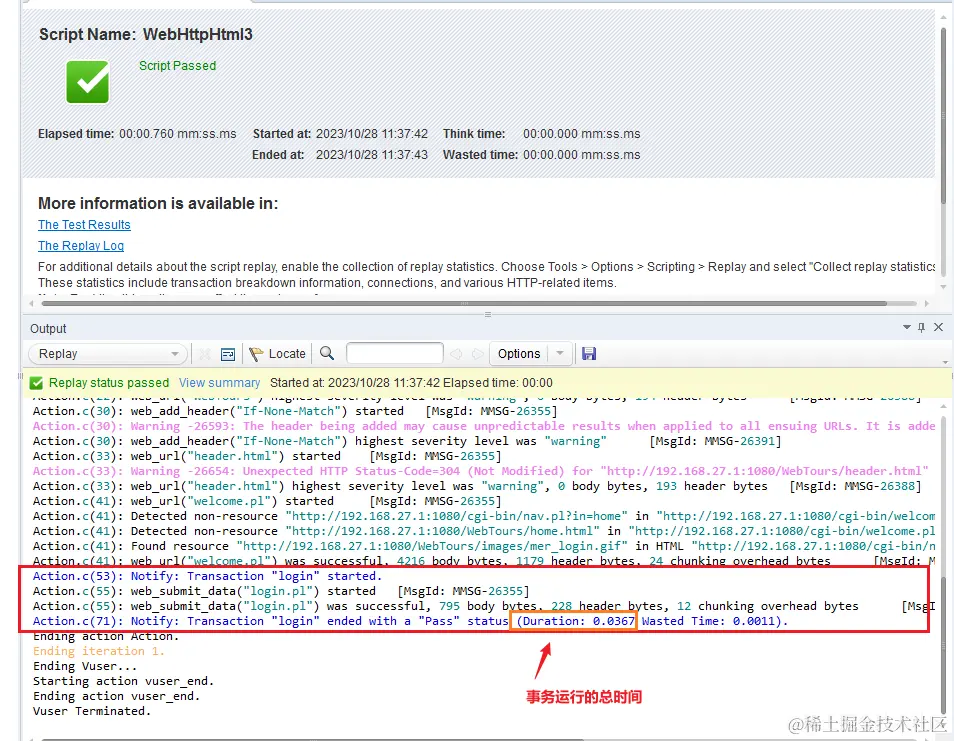
Task: Click the summary pane vertical scrollbar
Action: pos(944,116)
